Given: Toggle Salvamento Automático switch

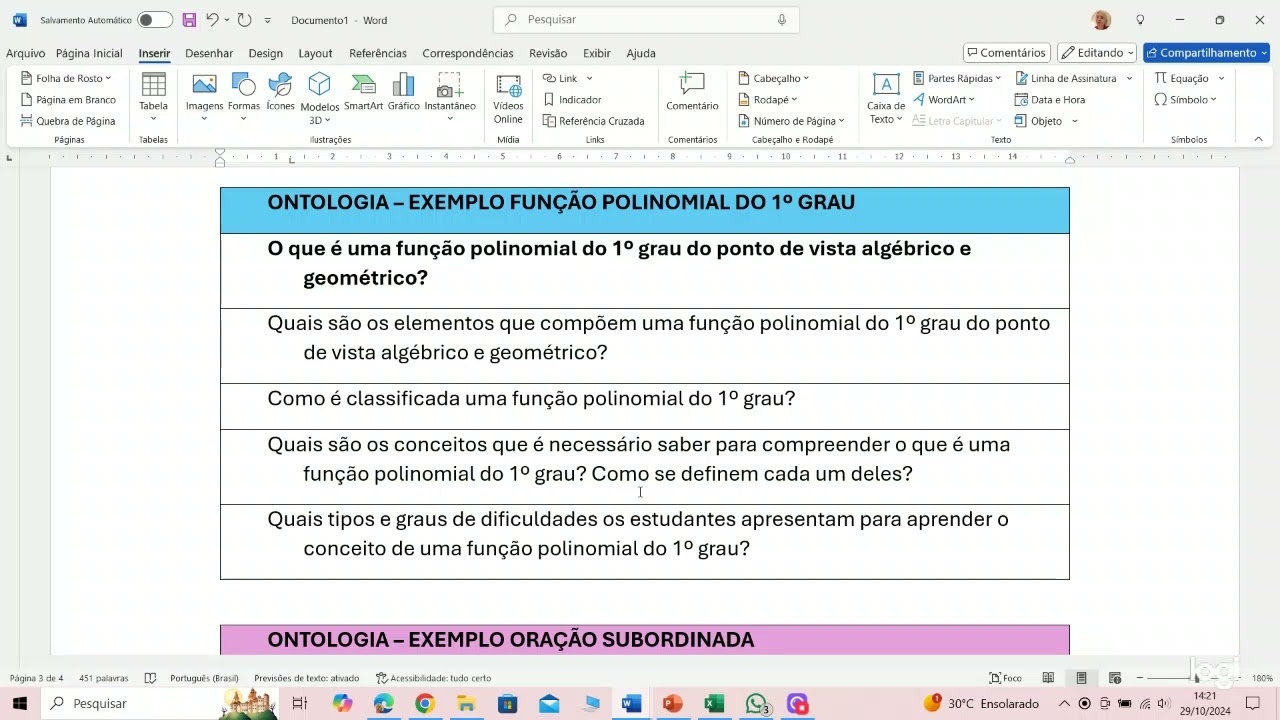Looking at the screenshot, I should pos(155,20).
